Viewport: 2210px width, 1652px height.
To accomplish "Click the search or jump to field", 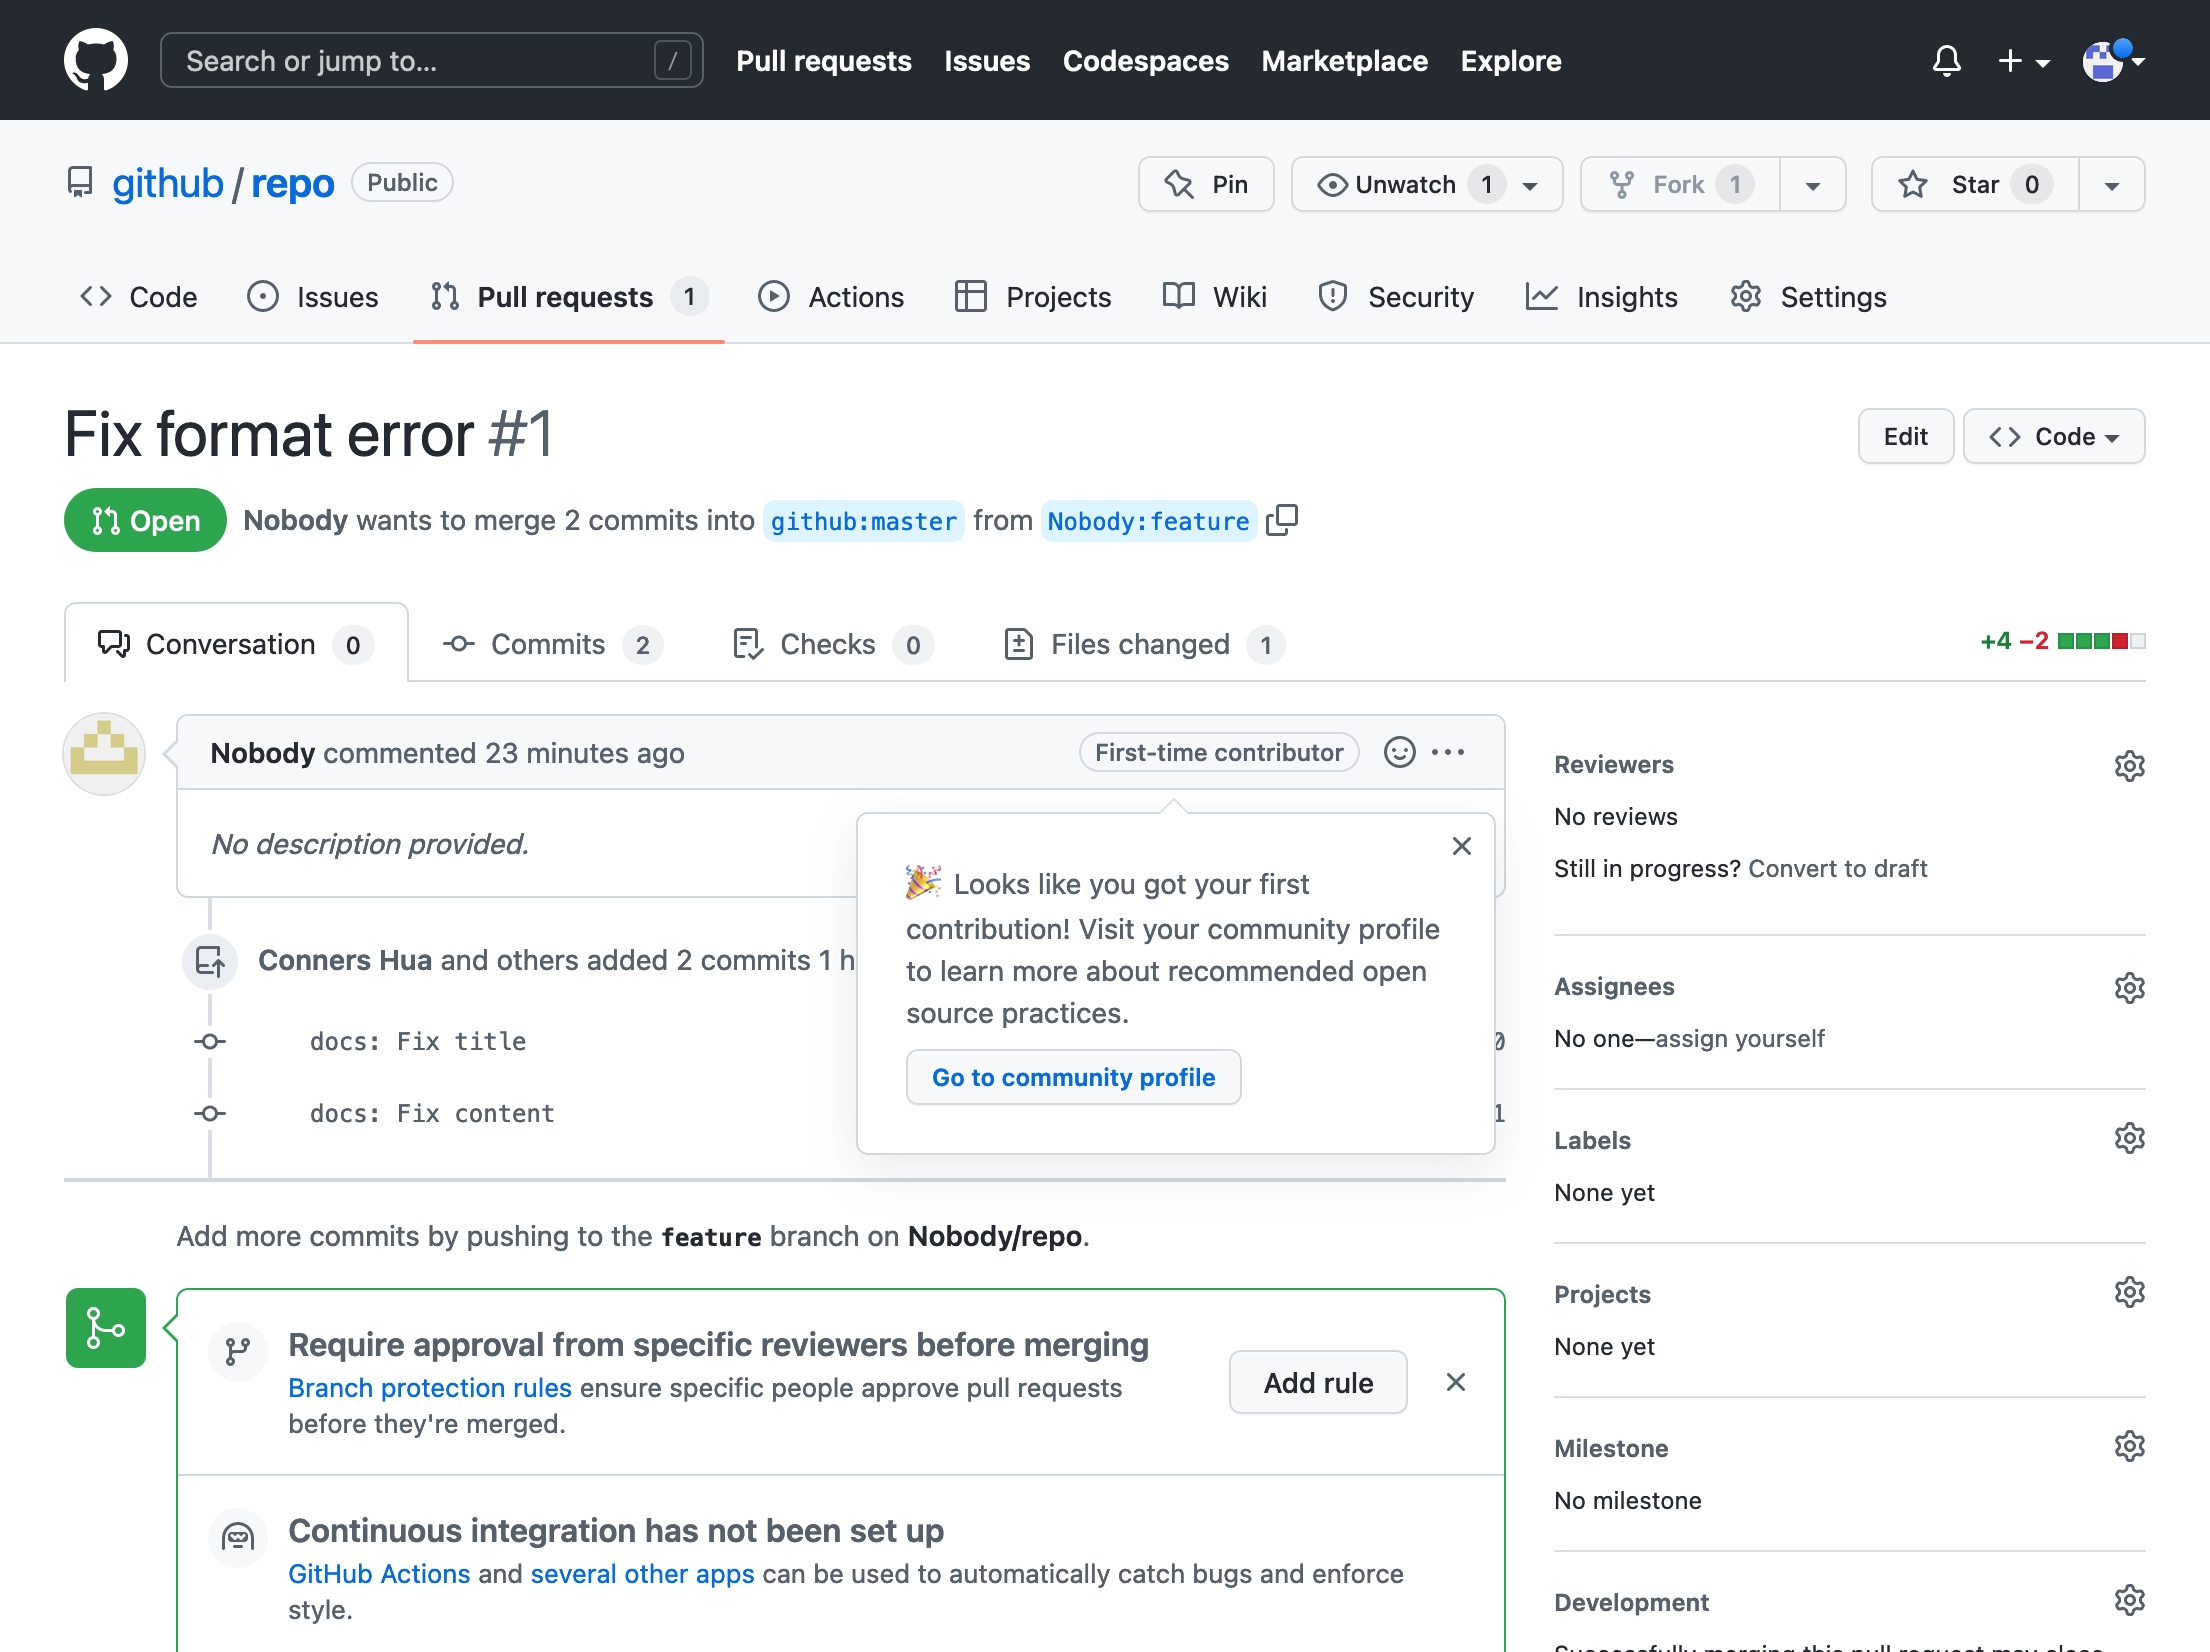I will pyautogui.click(x=431, y=61).
